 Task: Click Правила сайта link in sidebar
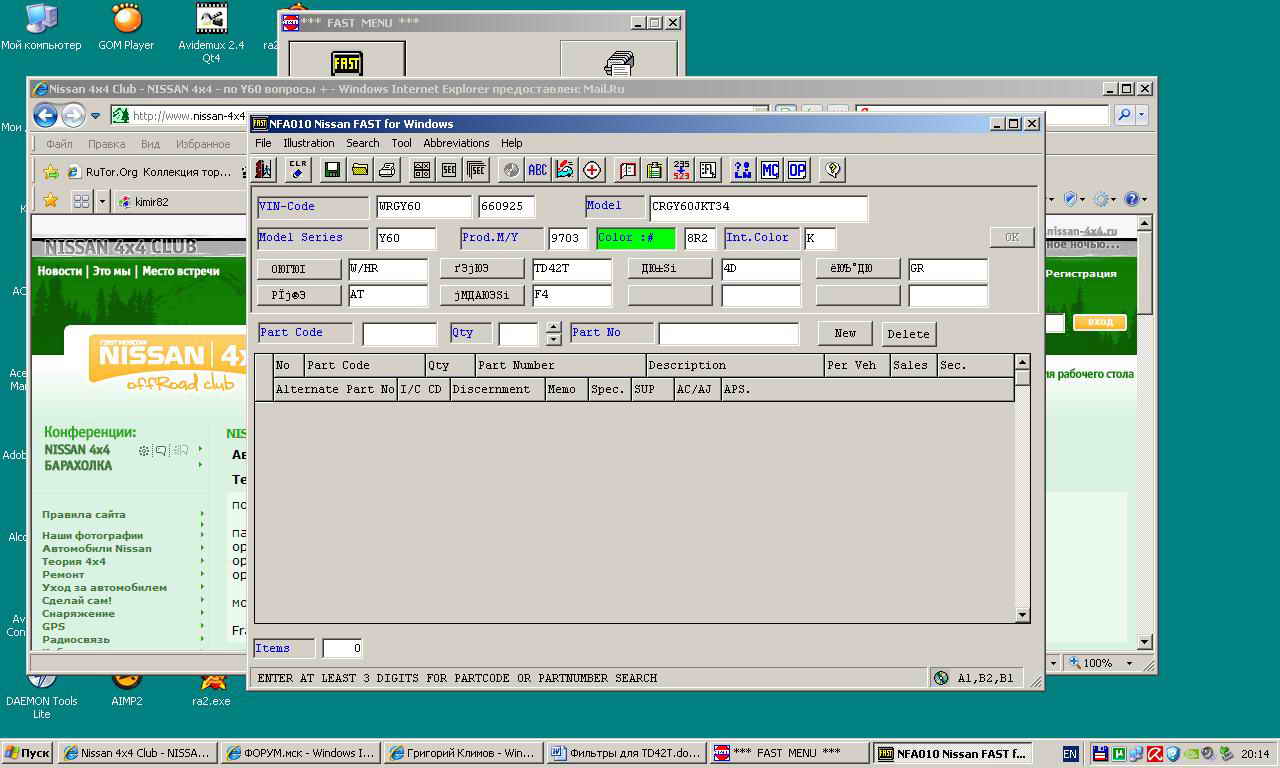tap(84, 514)
